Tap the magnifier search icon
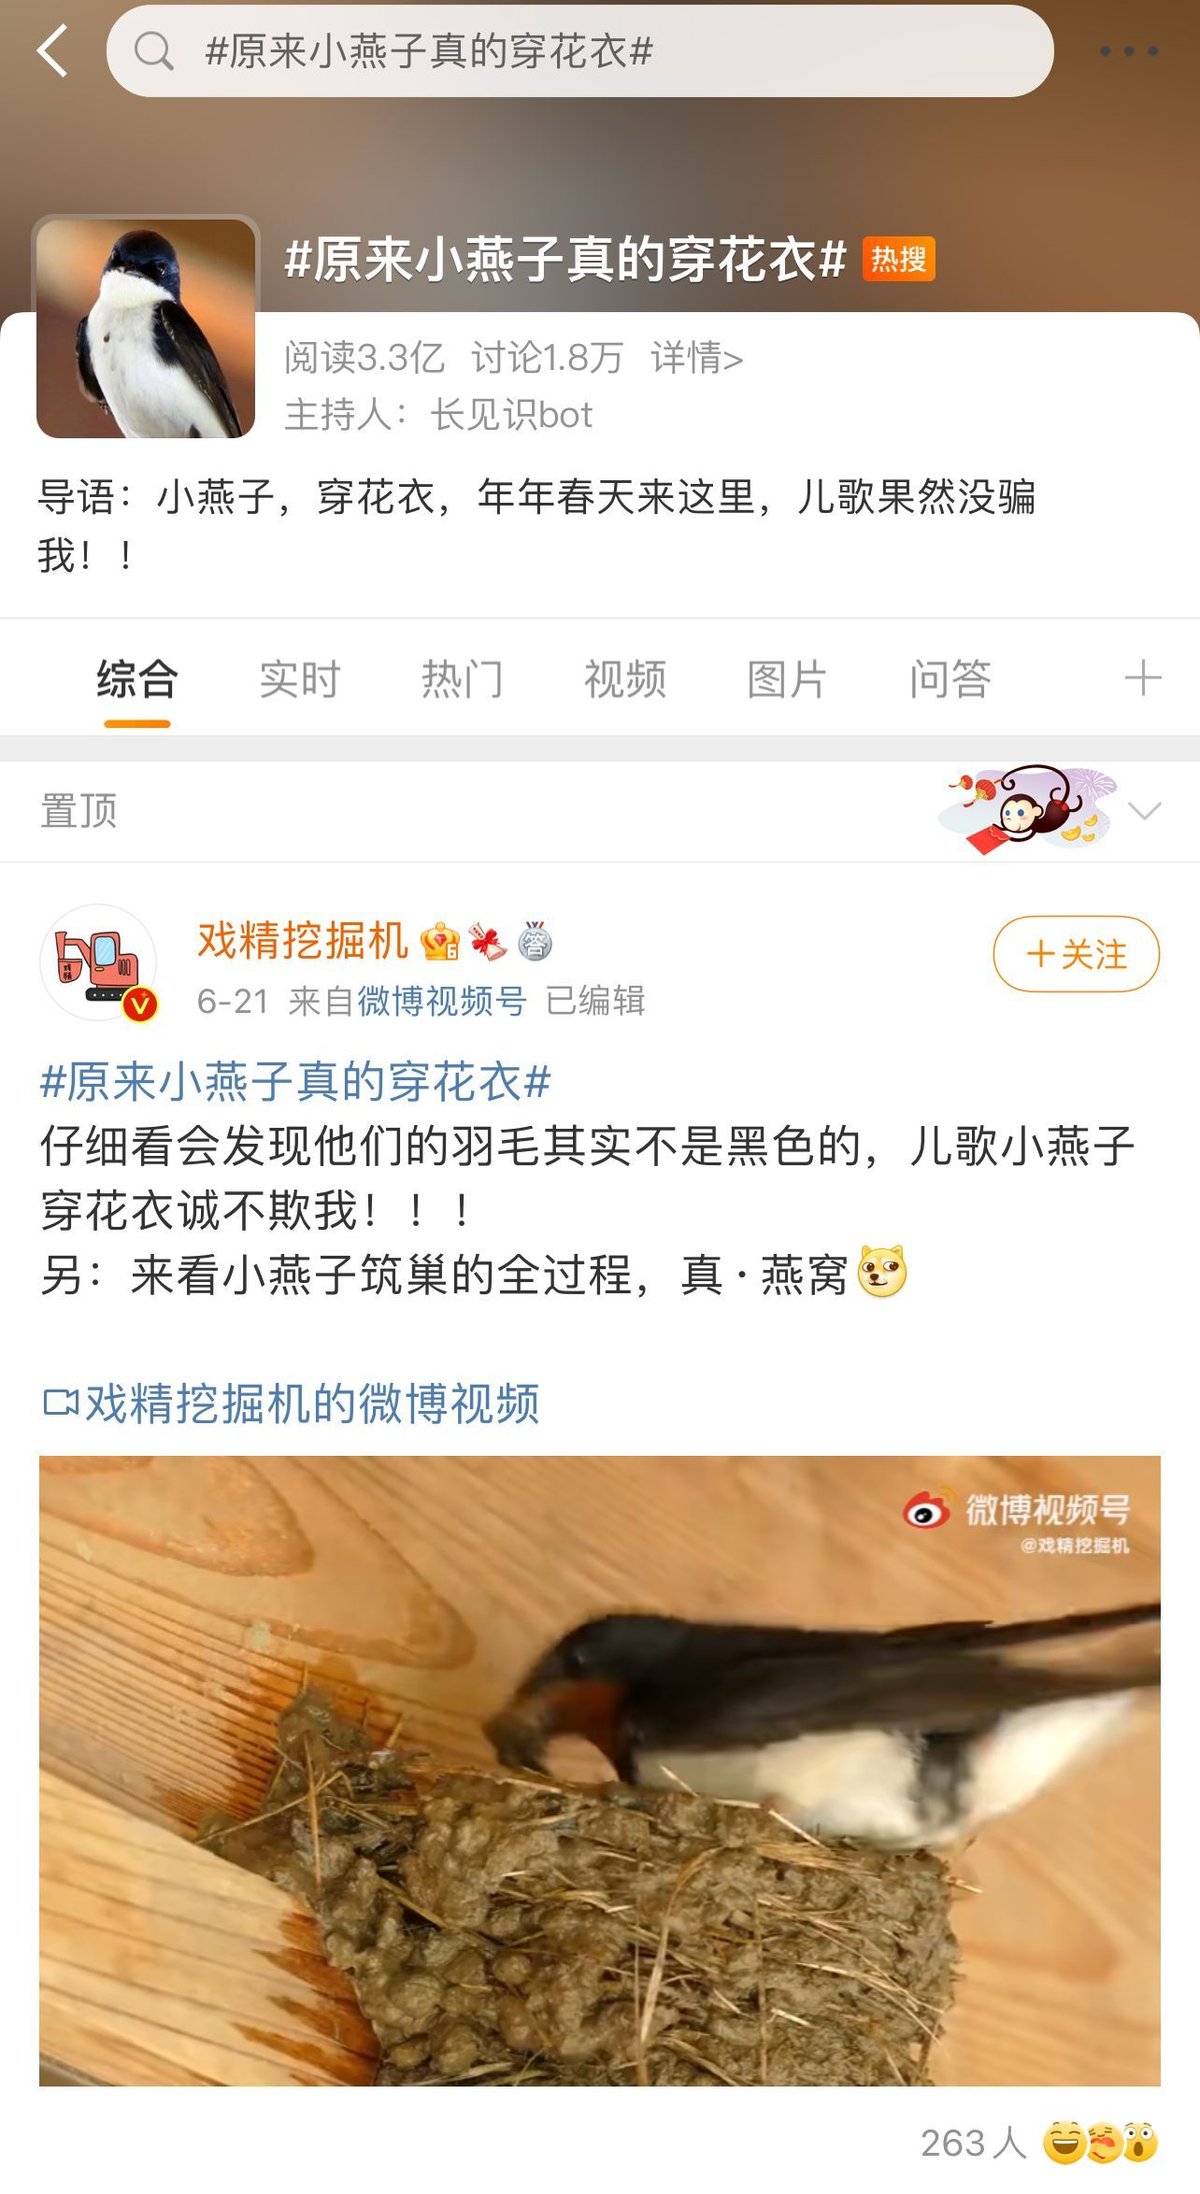The image size is (1200, 2194). tap(153, 51)
